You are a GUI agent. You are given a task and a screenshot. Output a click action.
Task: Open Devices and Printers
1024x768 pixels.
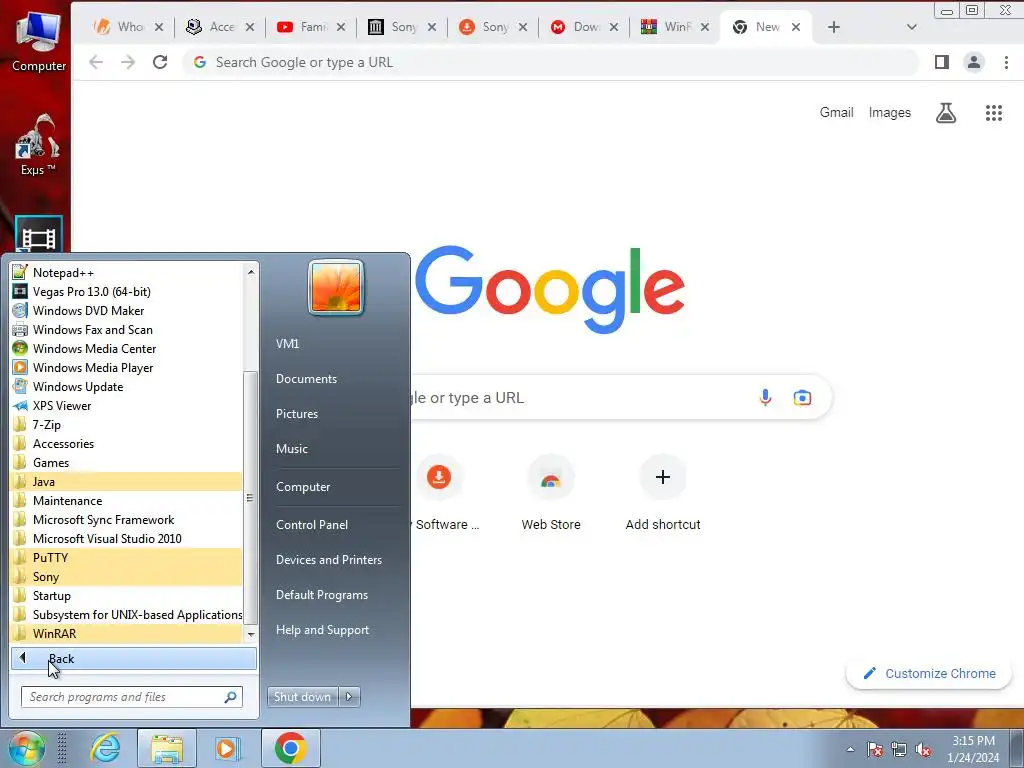(329, 560)
